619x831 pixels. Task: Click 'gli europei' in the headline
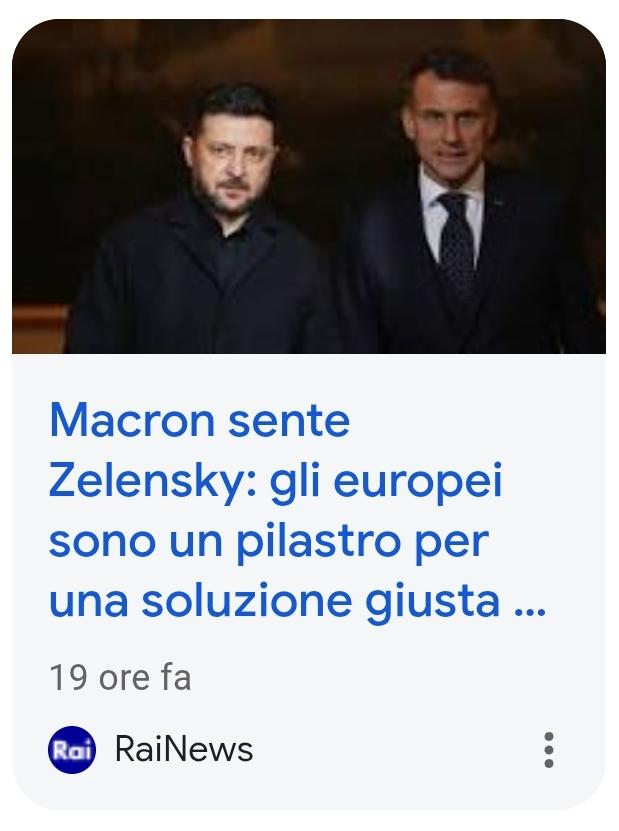click(x=386, y=481)
